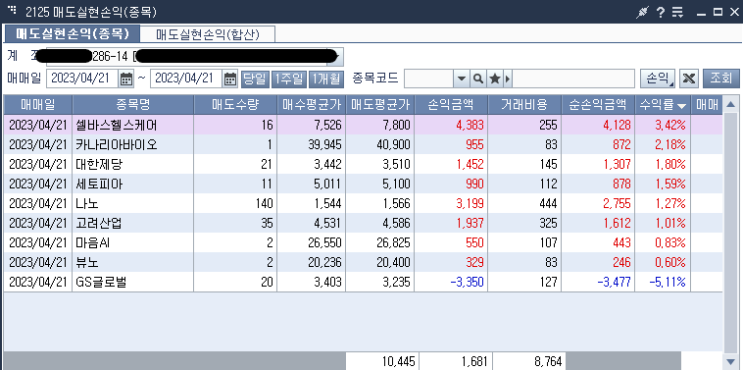Open the end date calendar picker
The height and width of the screenshot is (370, 743).
[x=230, y=79]
